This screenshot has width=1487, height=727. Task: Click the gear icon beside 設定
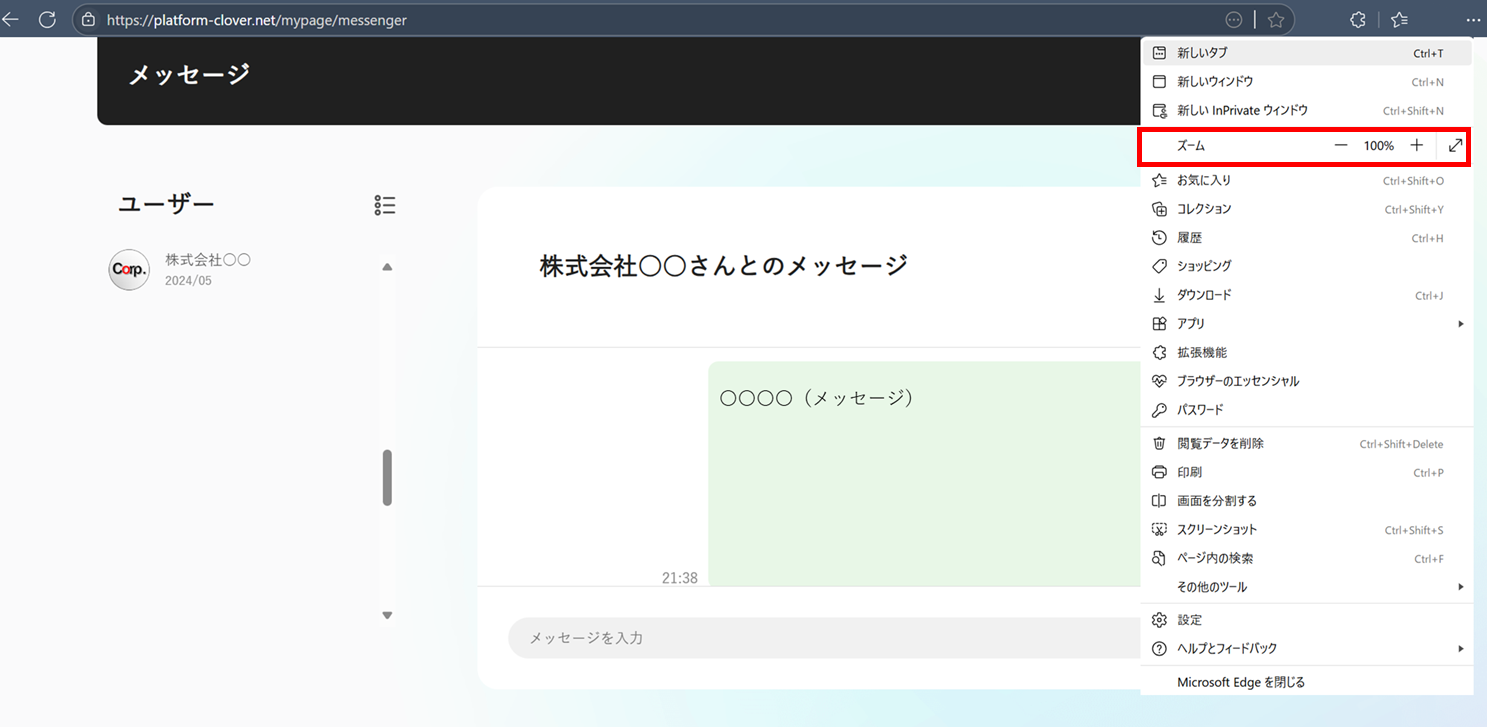click(x=1160, y=620)
